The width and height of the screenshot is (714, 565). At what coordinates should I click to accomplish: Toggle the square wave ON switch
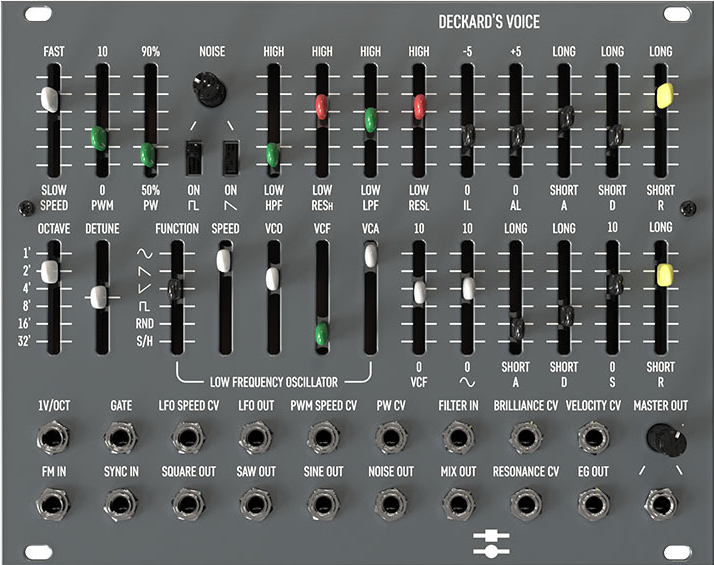coord(194,158)
